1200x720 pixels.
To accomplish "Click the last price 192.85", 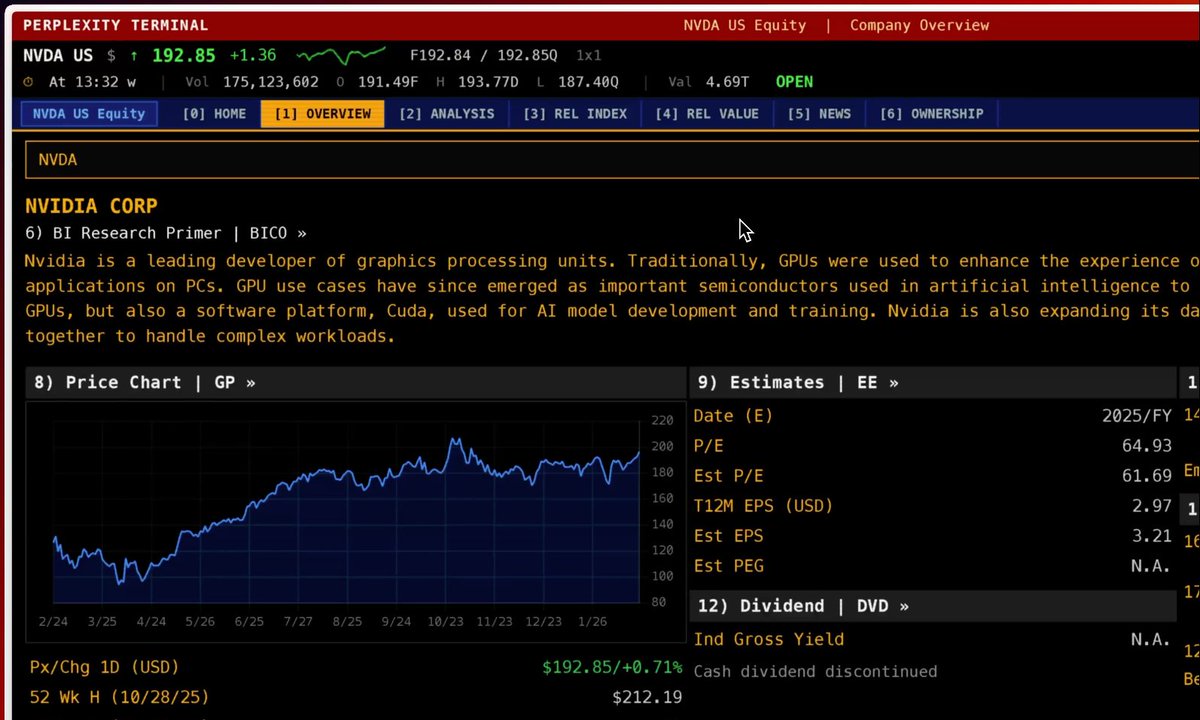I will point(184,55).
